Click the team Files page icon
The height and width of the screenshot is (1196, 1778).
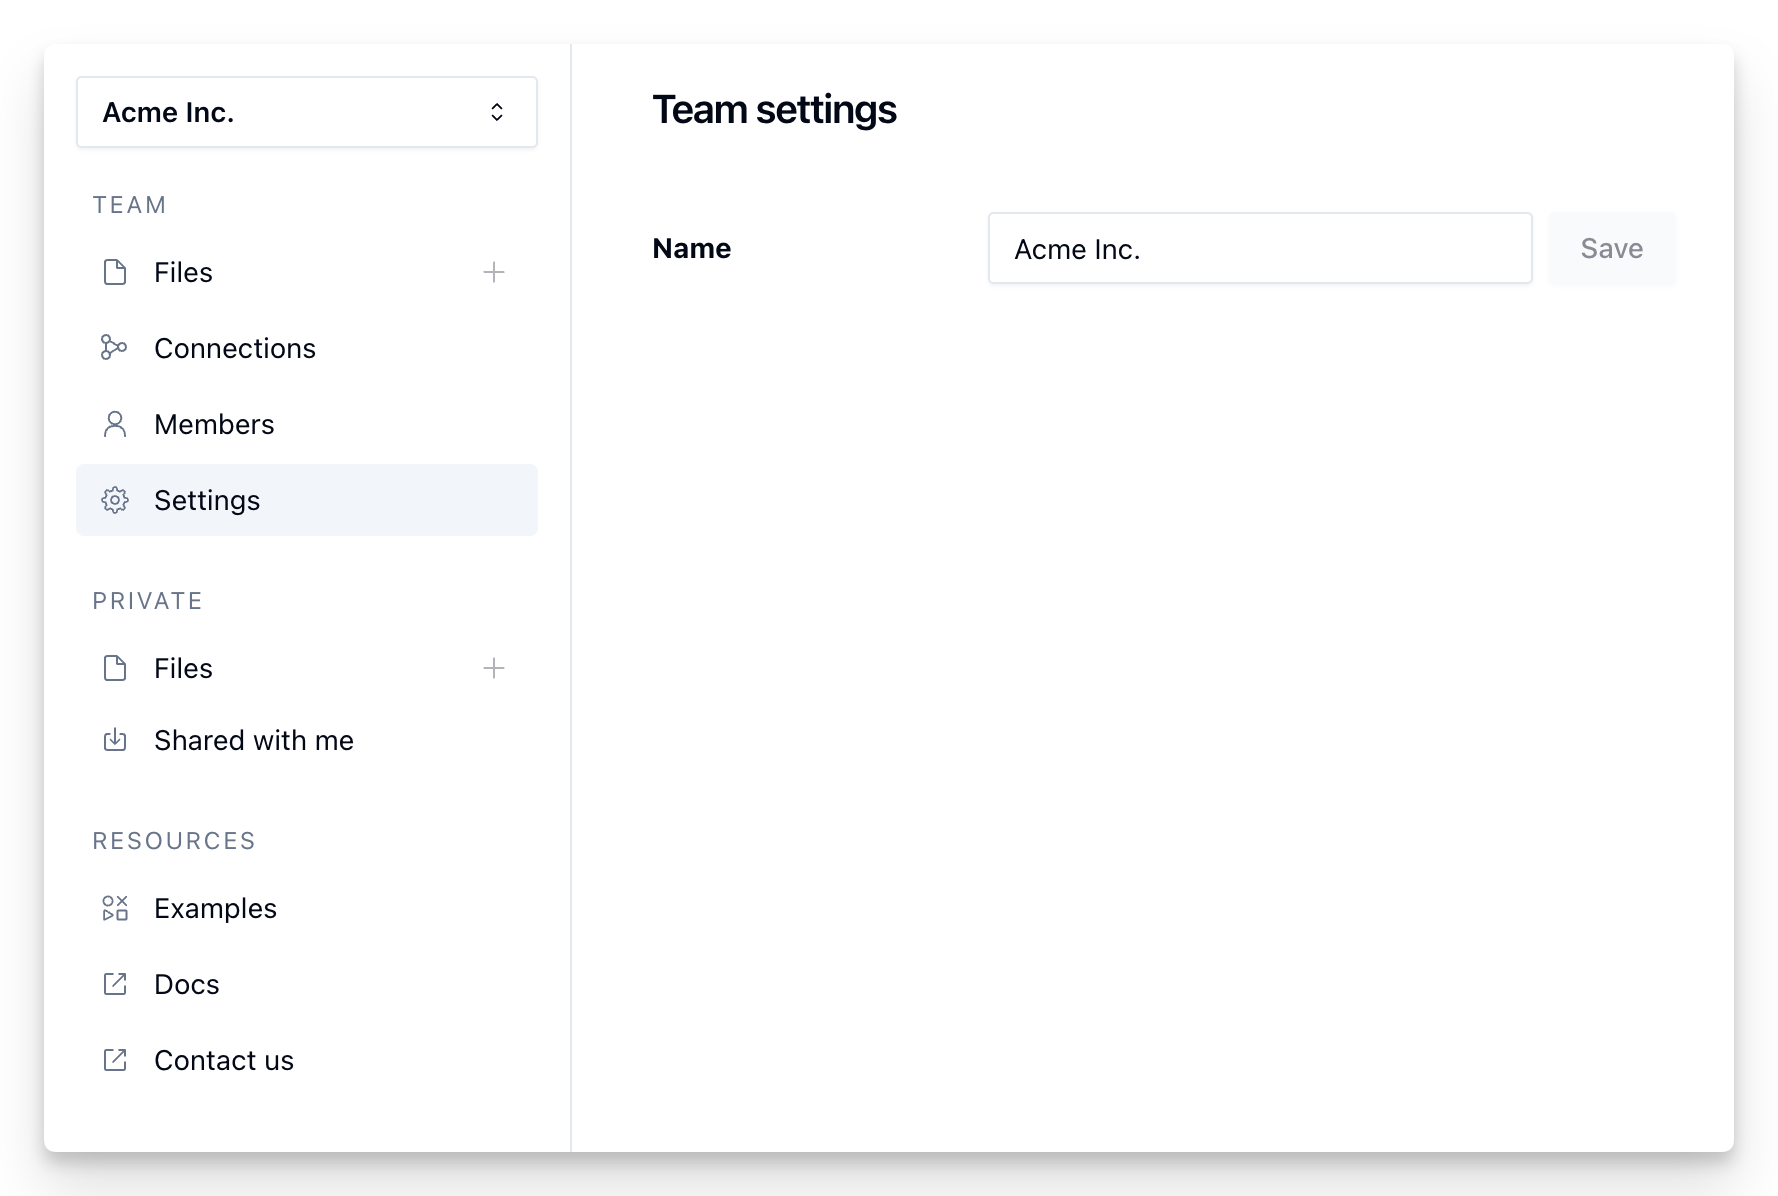click(115, 272)
